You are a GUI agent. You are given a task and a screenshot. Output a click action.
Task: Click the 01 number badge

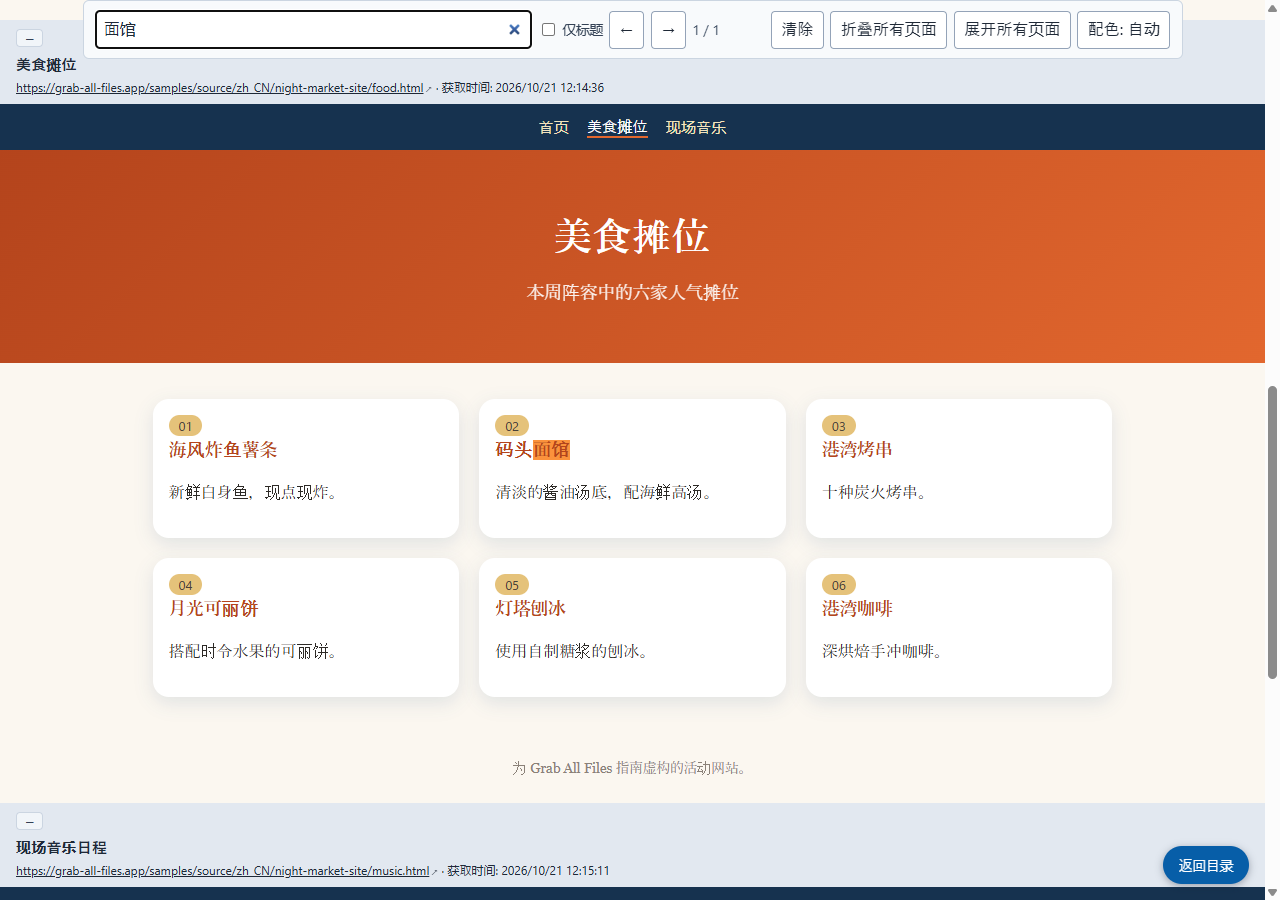tap(185, 426)
